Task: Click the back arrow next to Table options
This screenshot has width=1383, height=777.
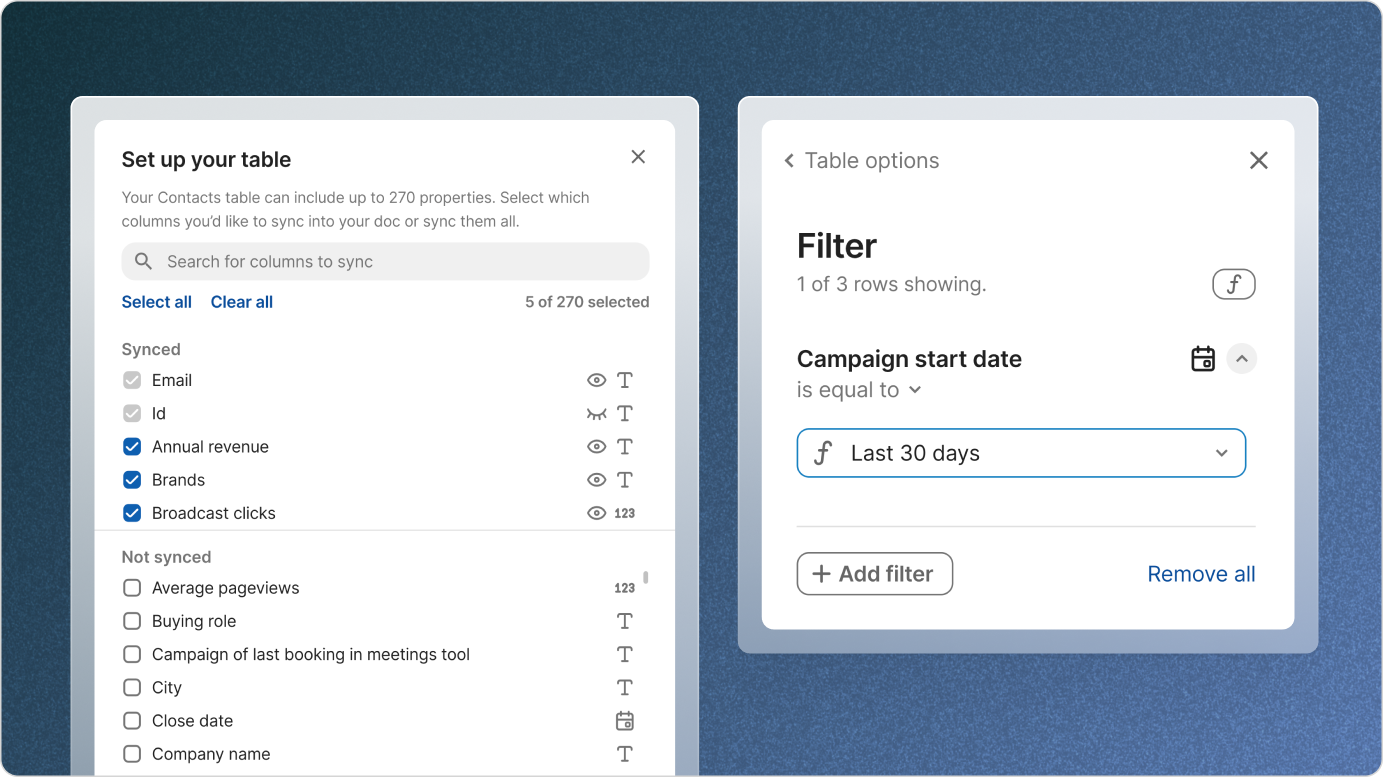Action: click(x=788, y=160)
